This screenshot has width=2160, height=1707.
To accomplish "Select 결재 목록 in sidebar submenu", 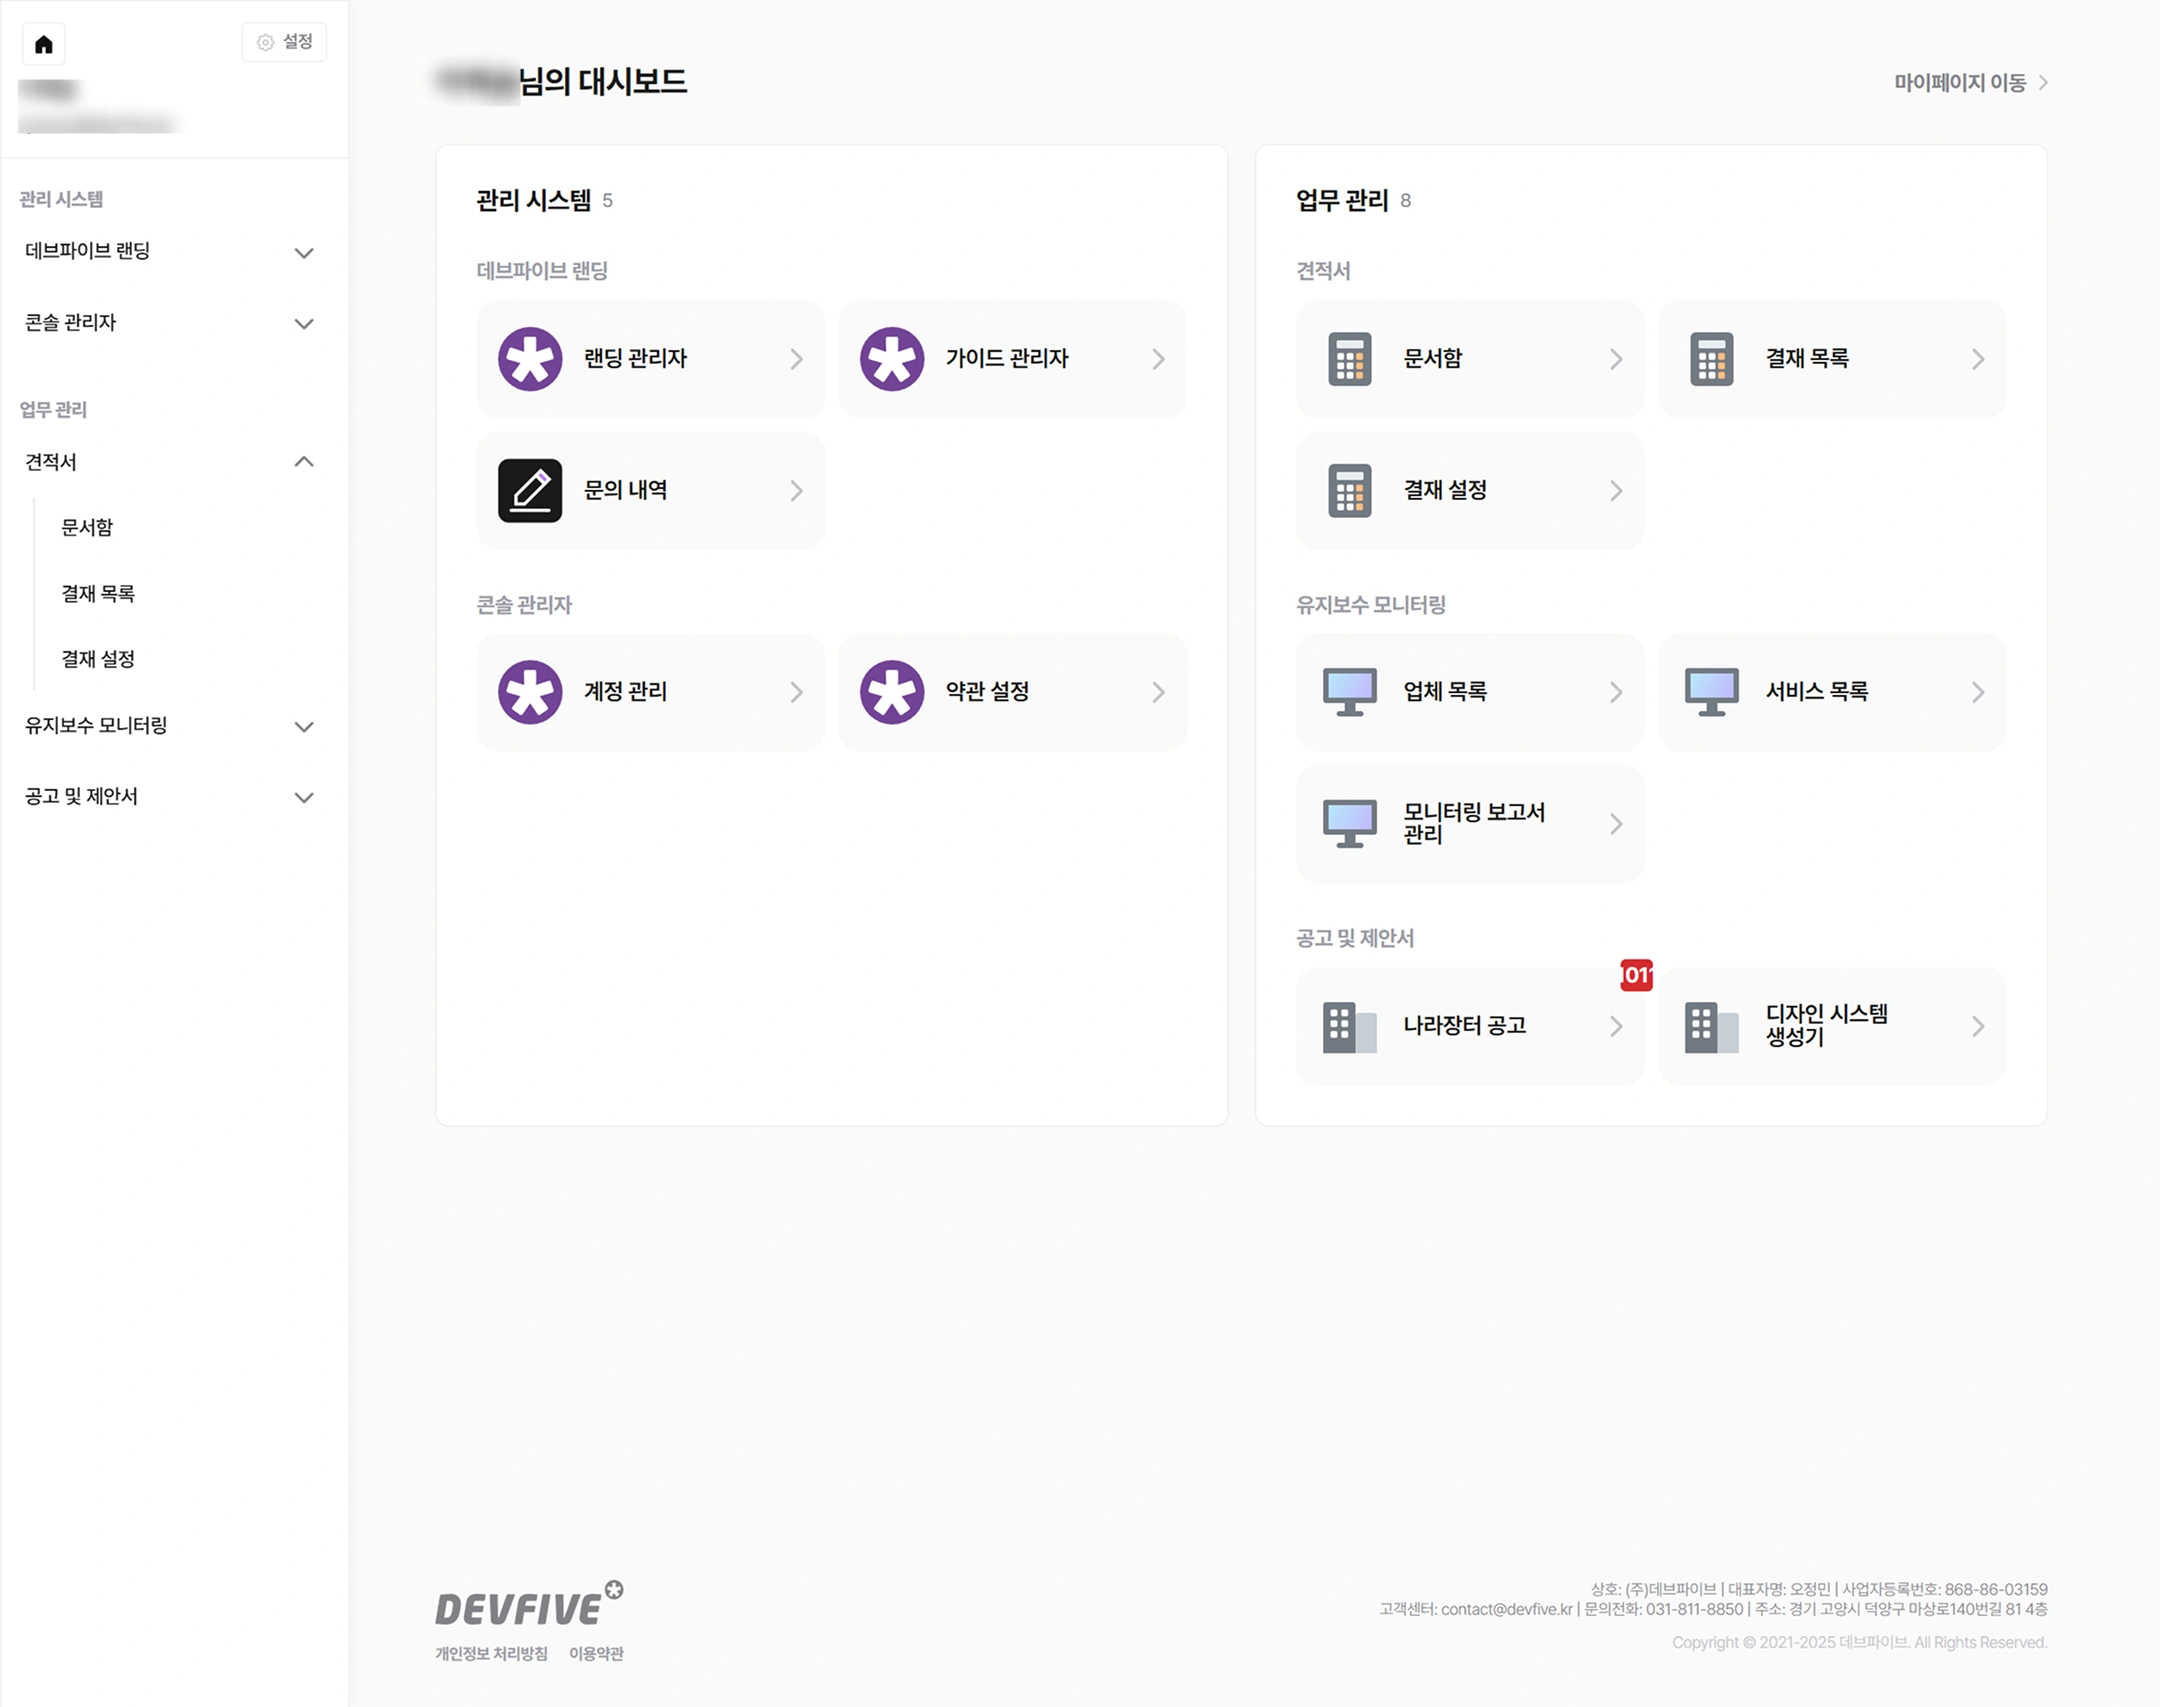I will click(x=98, y=594).
